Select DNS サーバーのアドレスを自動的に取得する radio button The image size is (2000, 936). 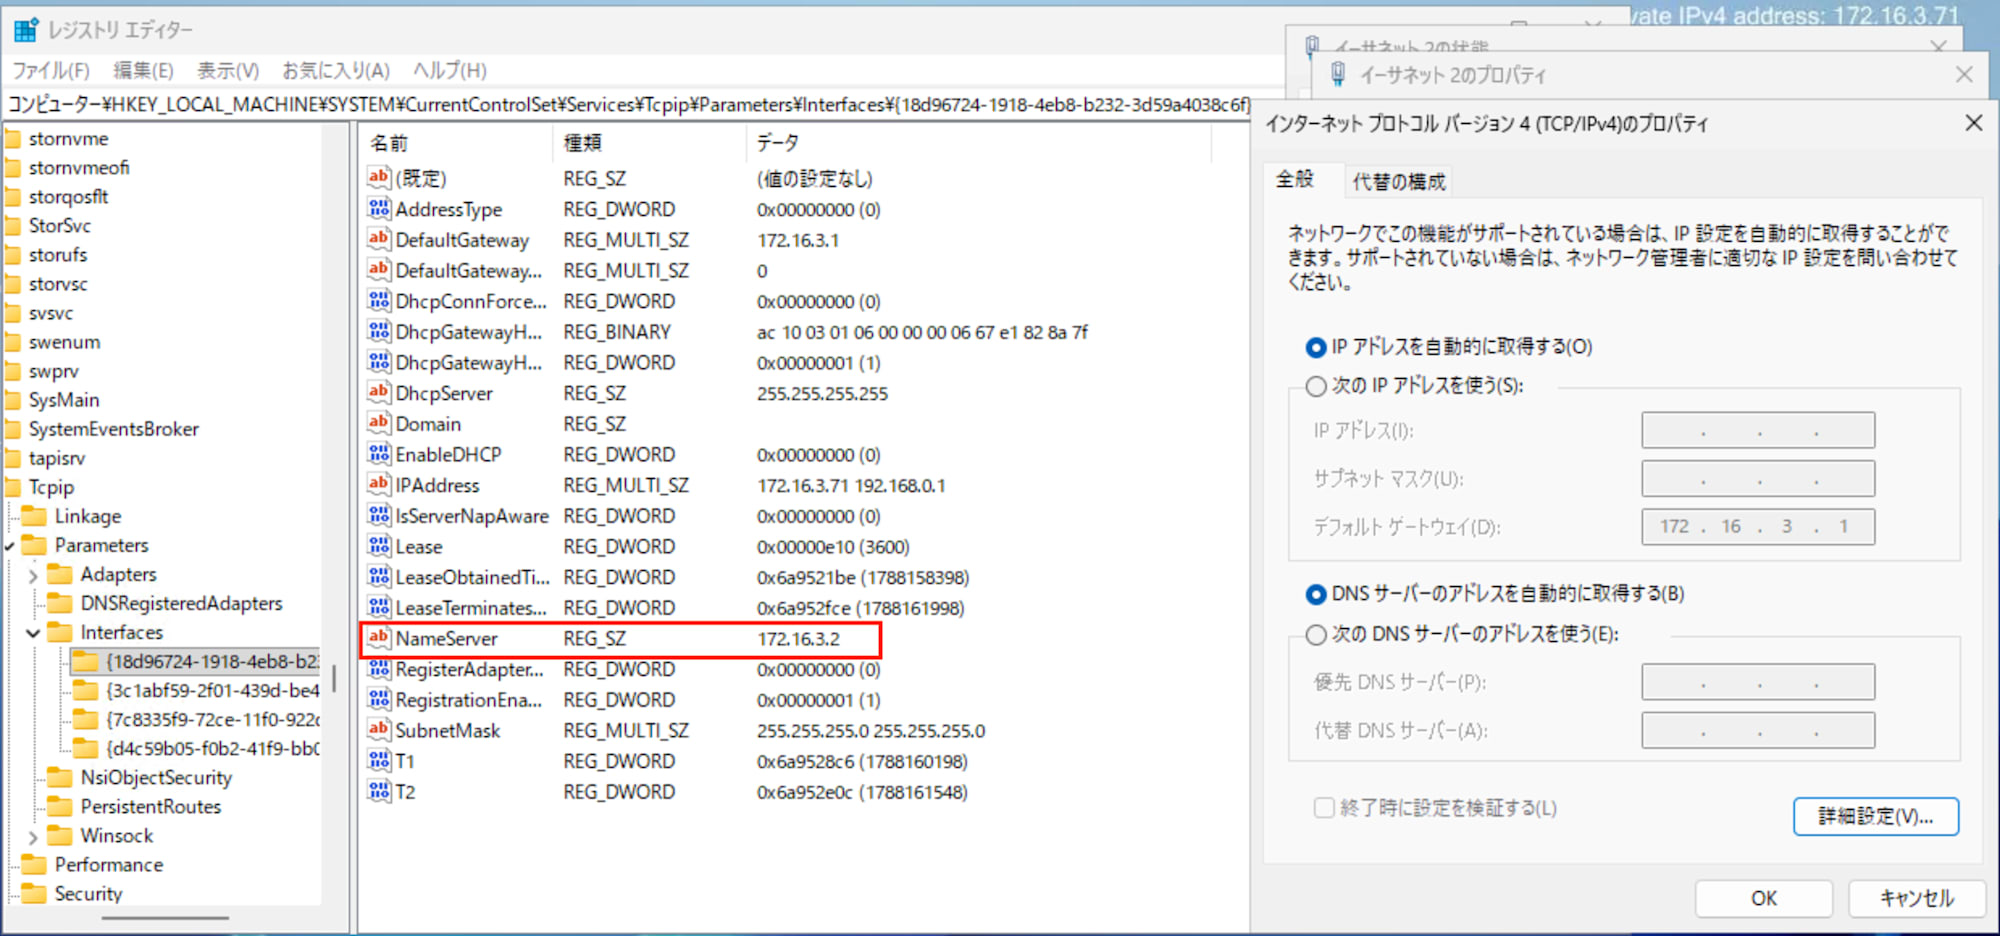[1316, 594]
